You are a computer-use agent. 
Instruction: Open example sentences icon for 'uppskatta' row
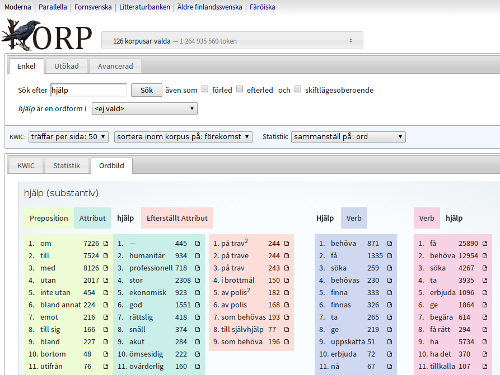389,342
